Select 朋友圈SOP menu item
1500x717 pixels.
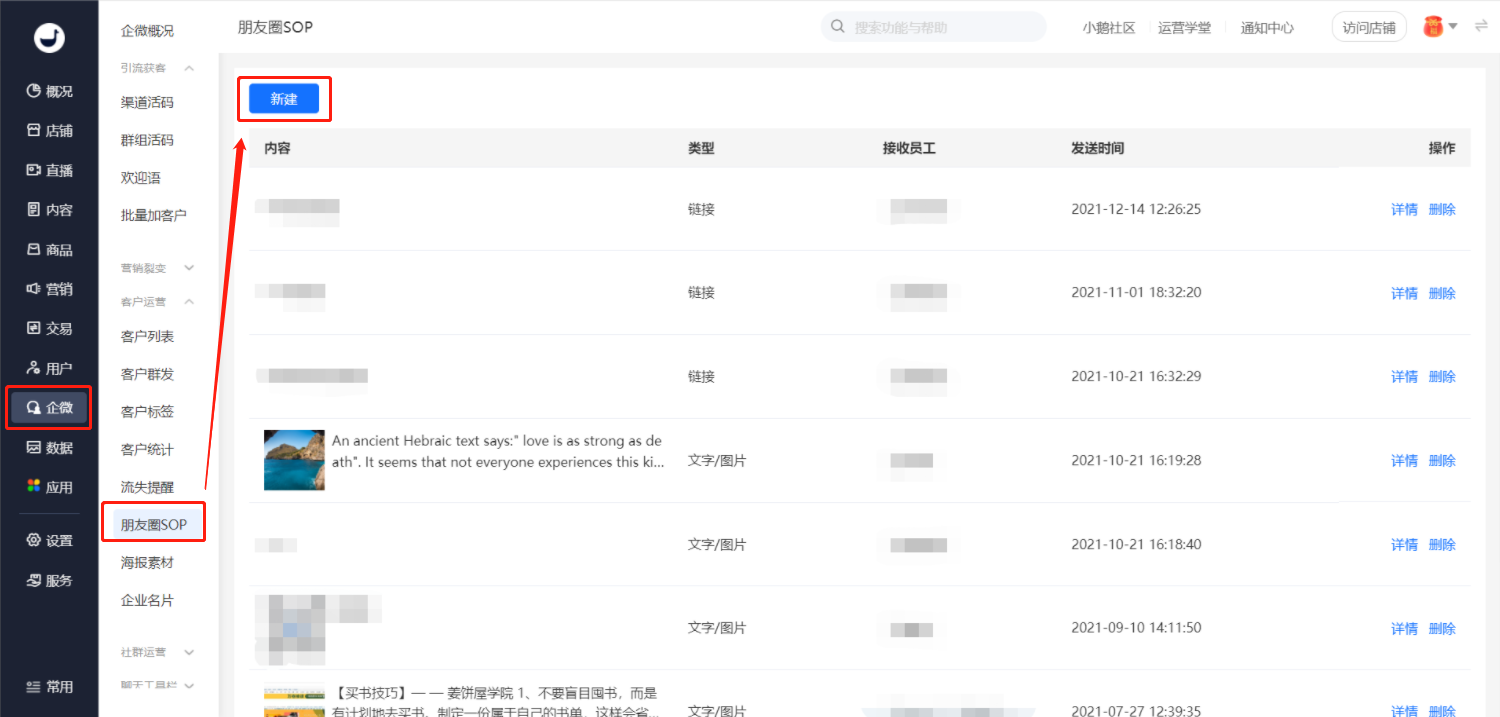tap(154, 525)
